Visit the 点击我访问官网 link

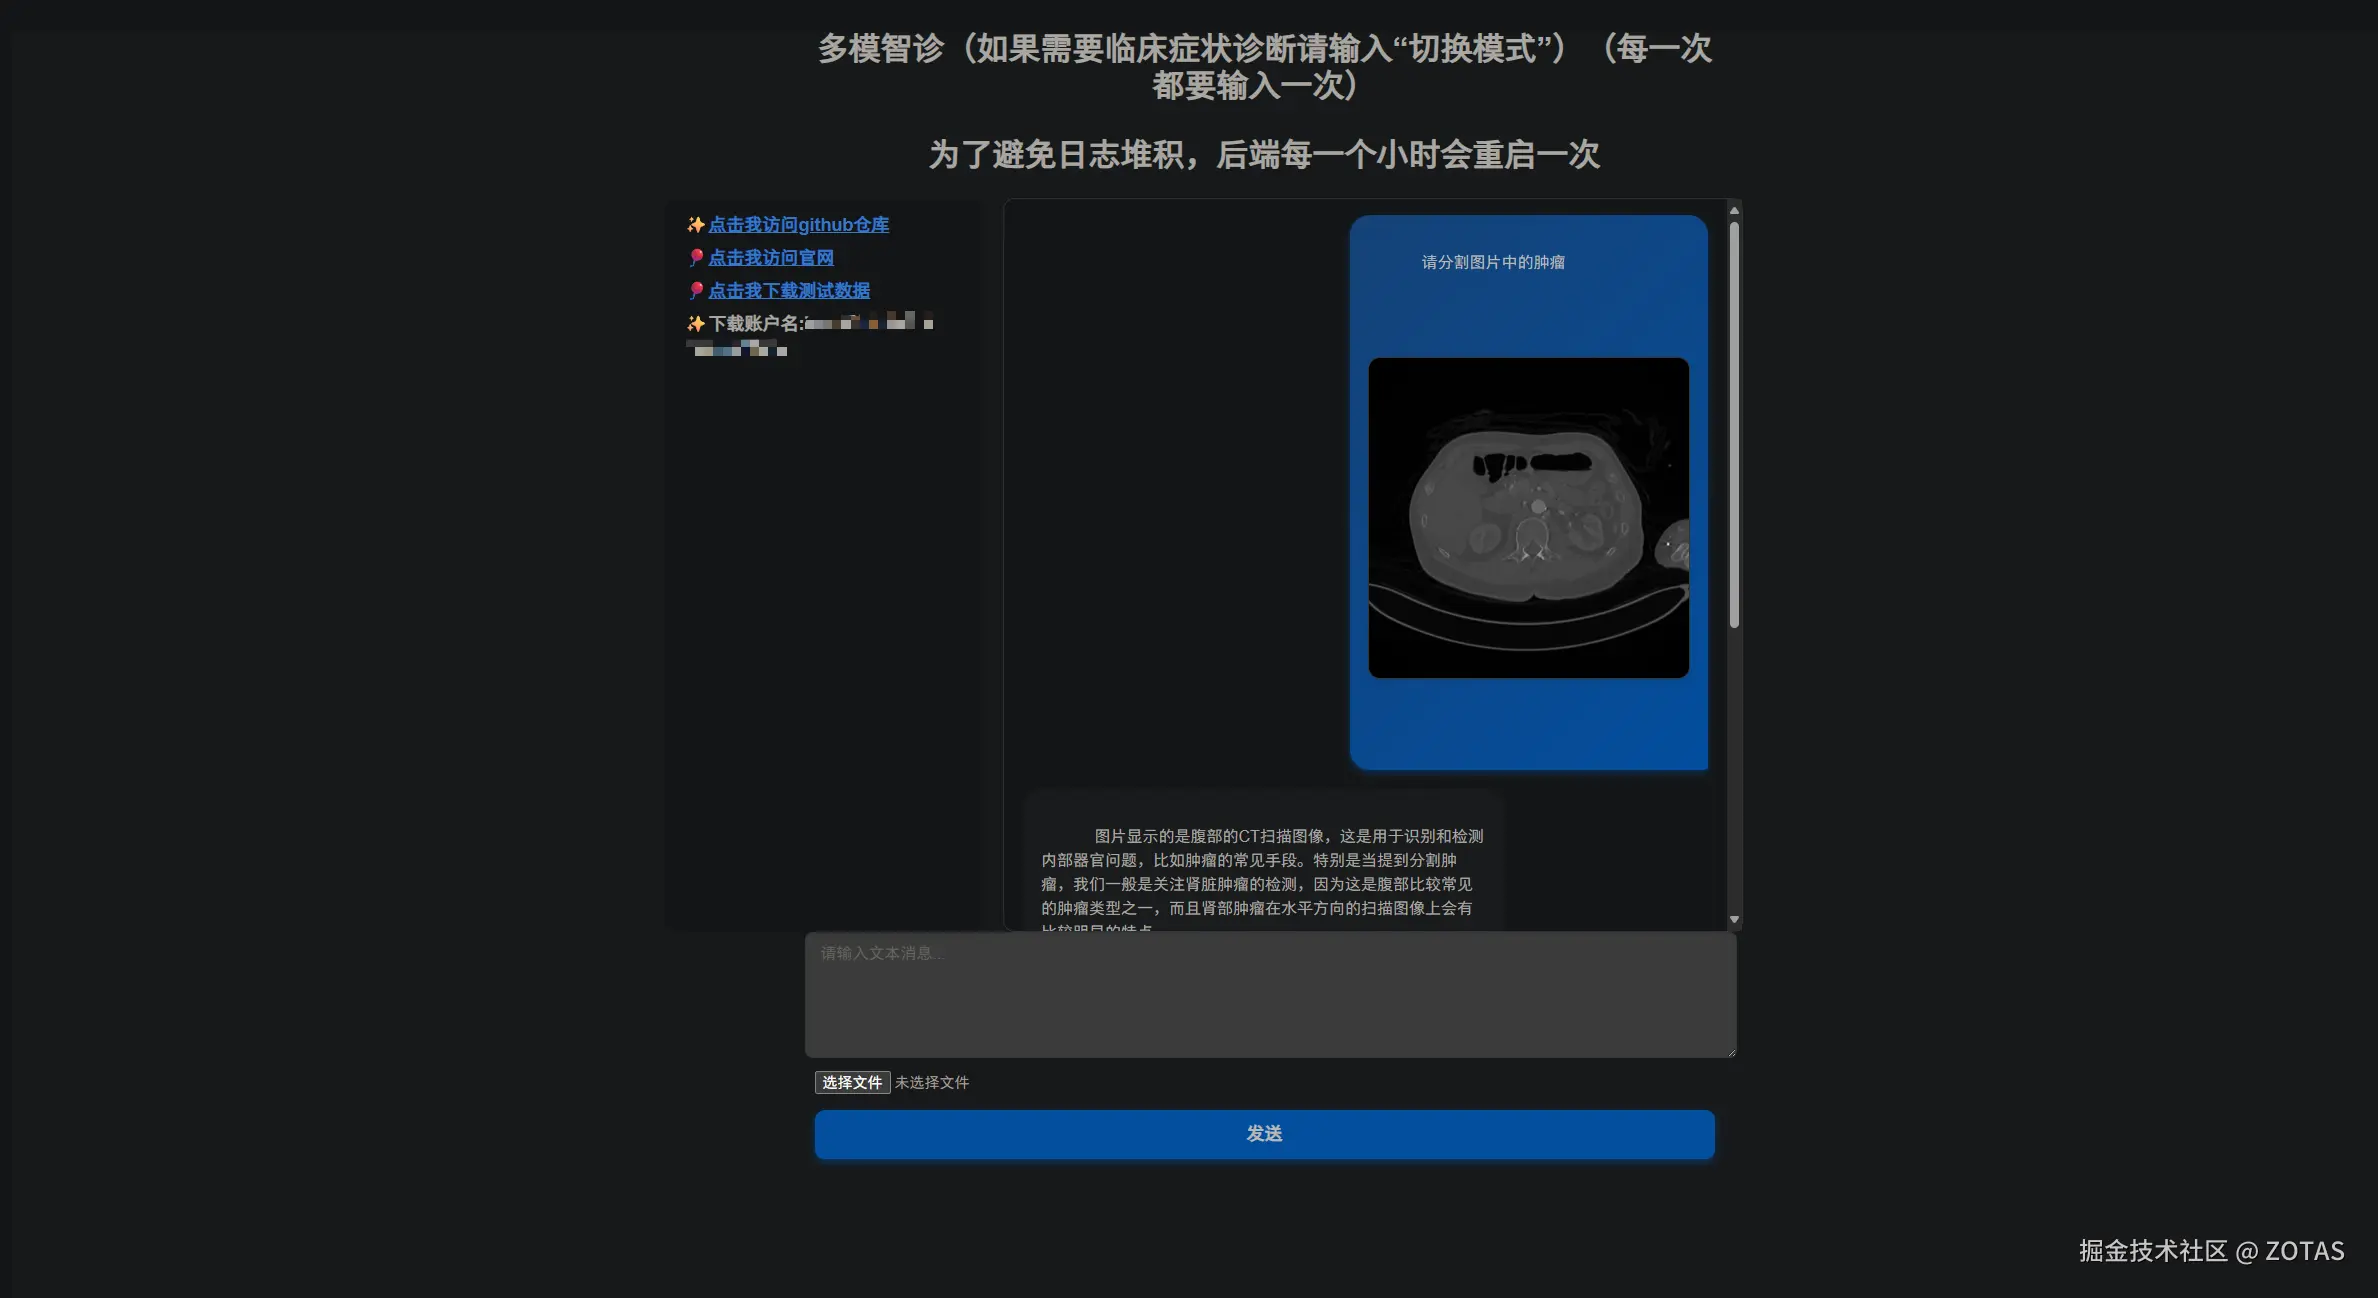[771, 257]
